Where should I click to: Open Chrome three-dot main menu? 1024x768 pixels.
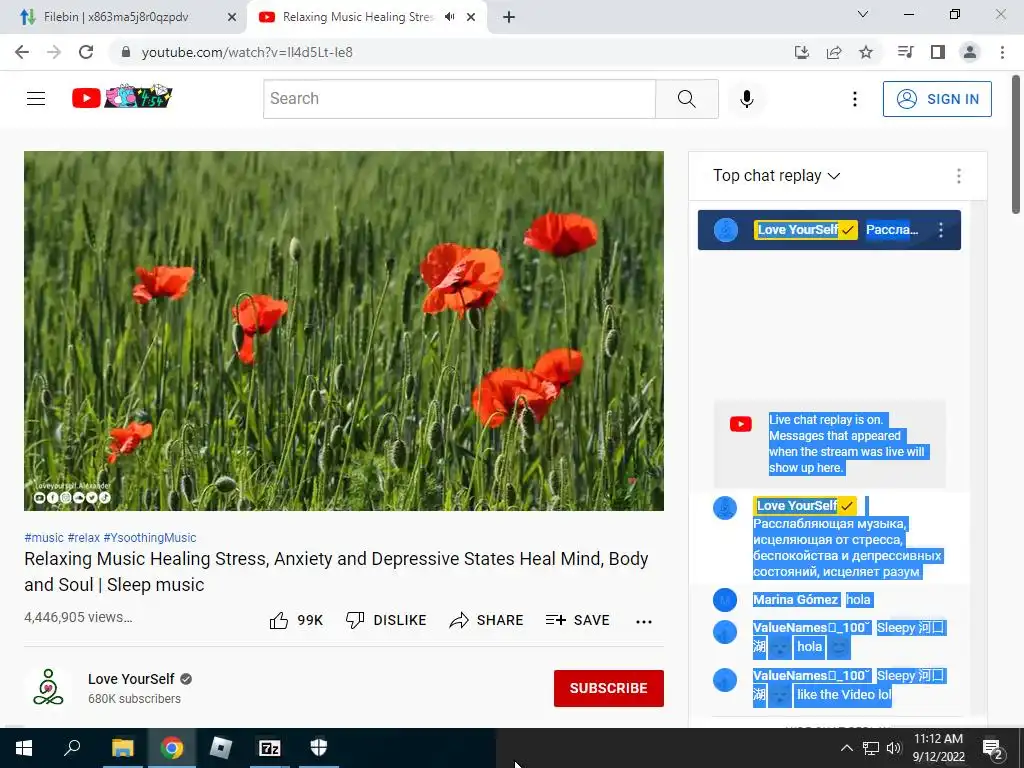coord(1002,52)
